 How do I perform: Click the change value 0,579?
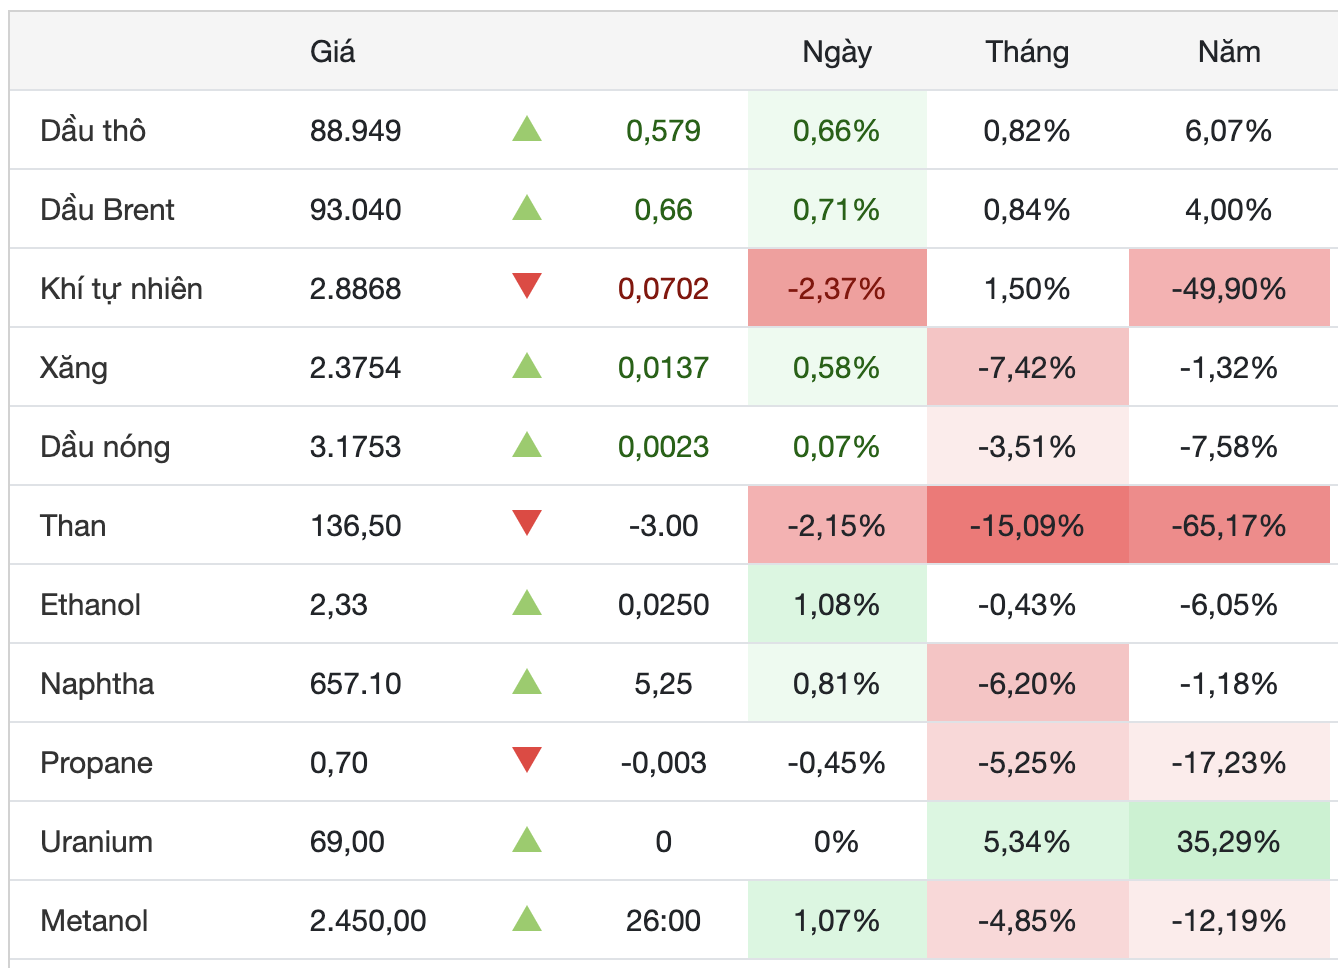click(x=663, y=130)
